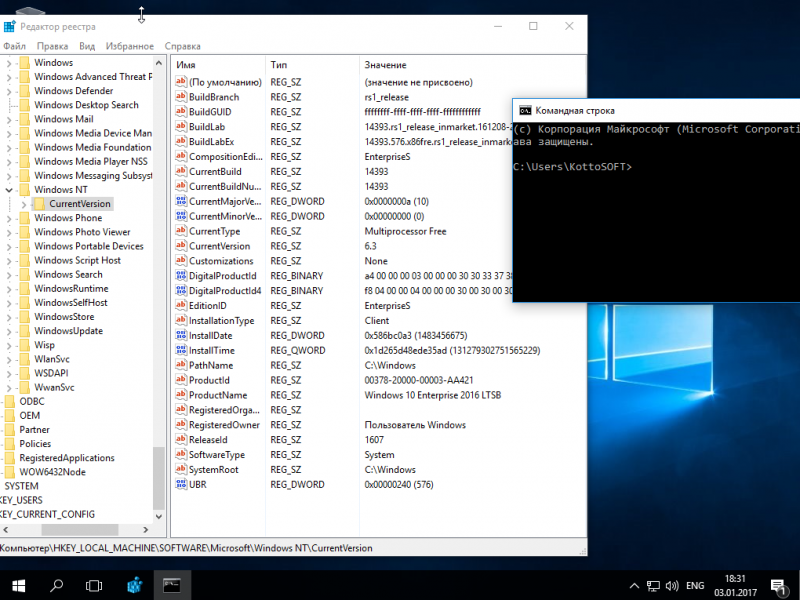Open the Файл menu

click(14, 46)
